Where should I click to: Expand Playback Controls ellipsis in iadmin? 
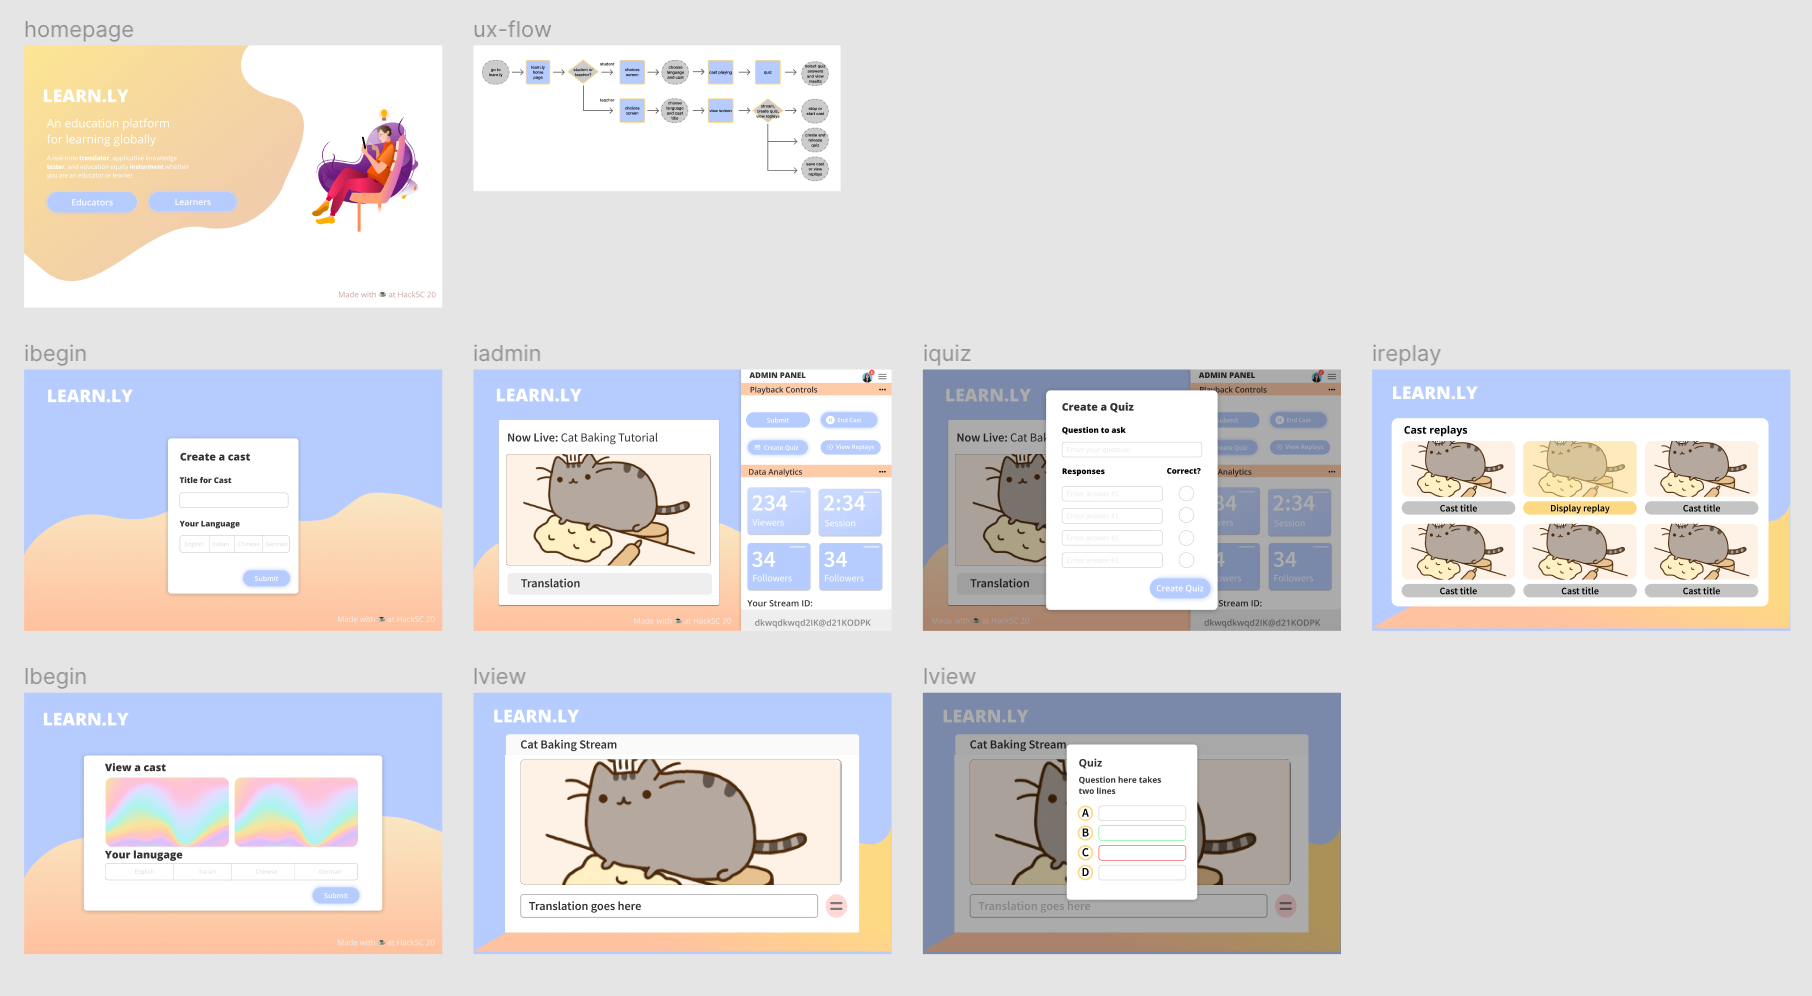pyautogui.click(x=882, y=390)
